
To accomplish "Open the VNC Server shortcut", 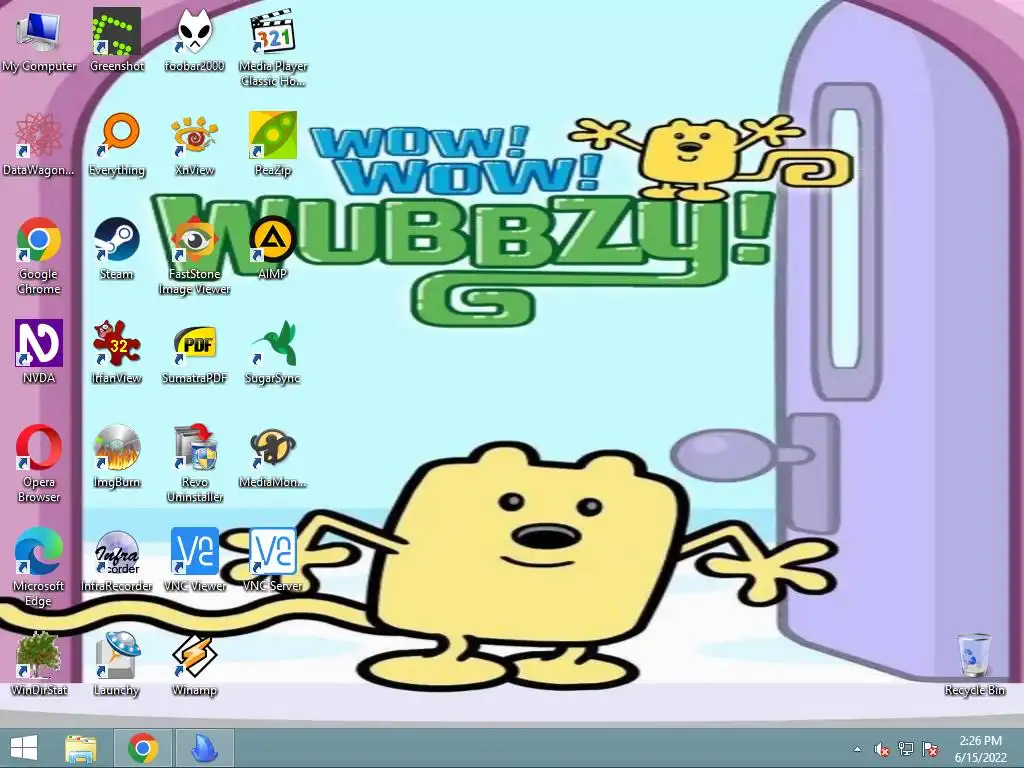I will click(x=273, y=561).
